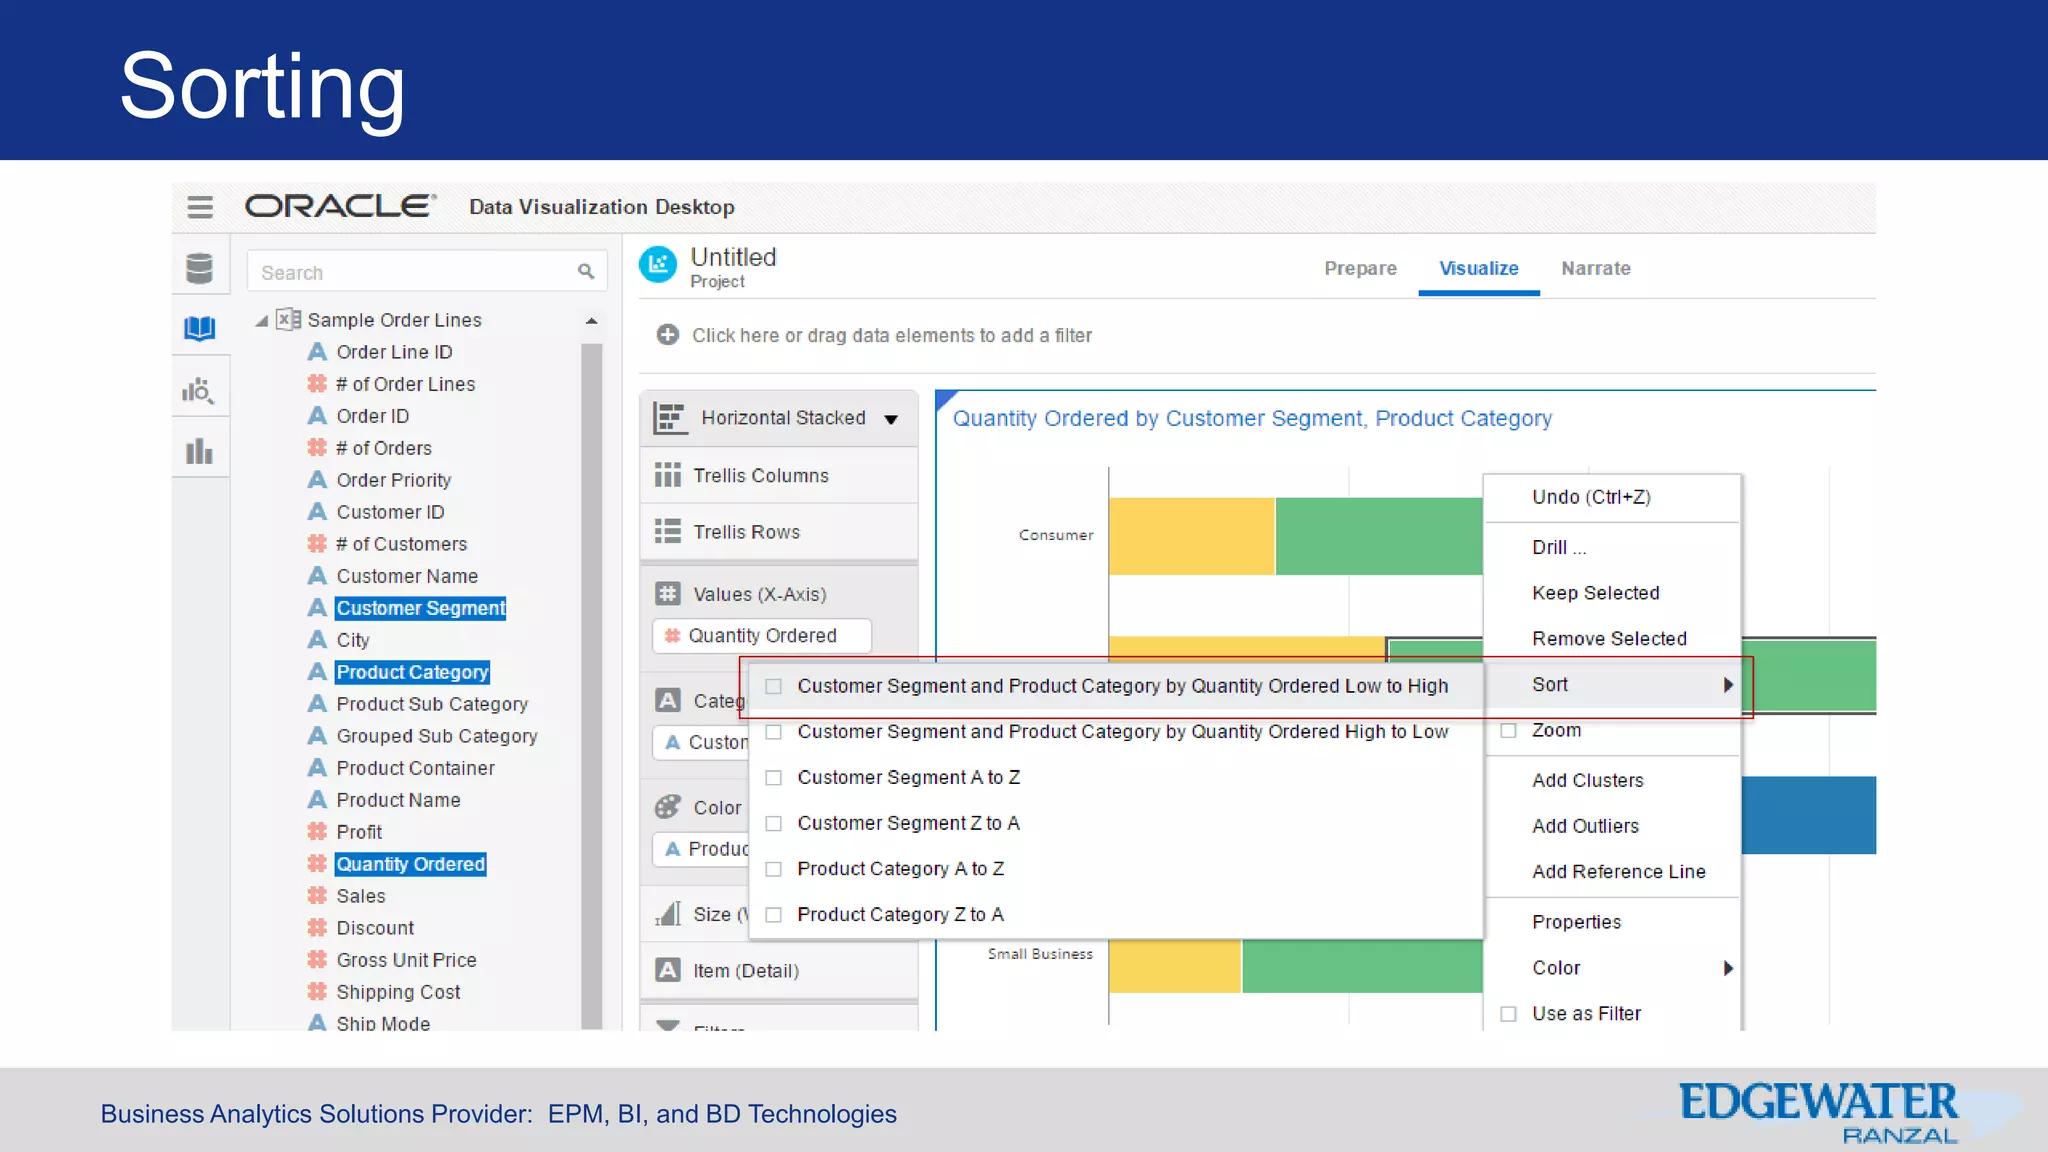
Task: Select the Data Elements book icon
Action: pyautogui.click(x=200, y=328)
